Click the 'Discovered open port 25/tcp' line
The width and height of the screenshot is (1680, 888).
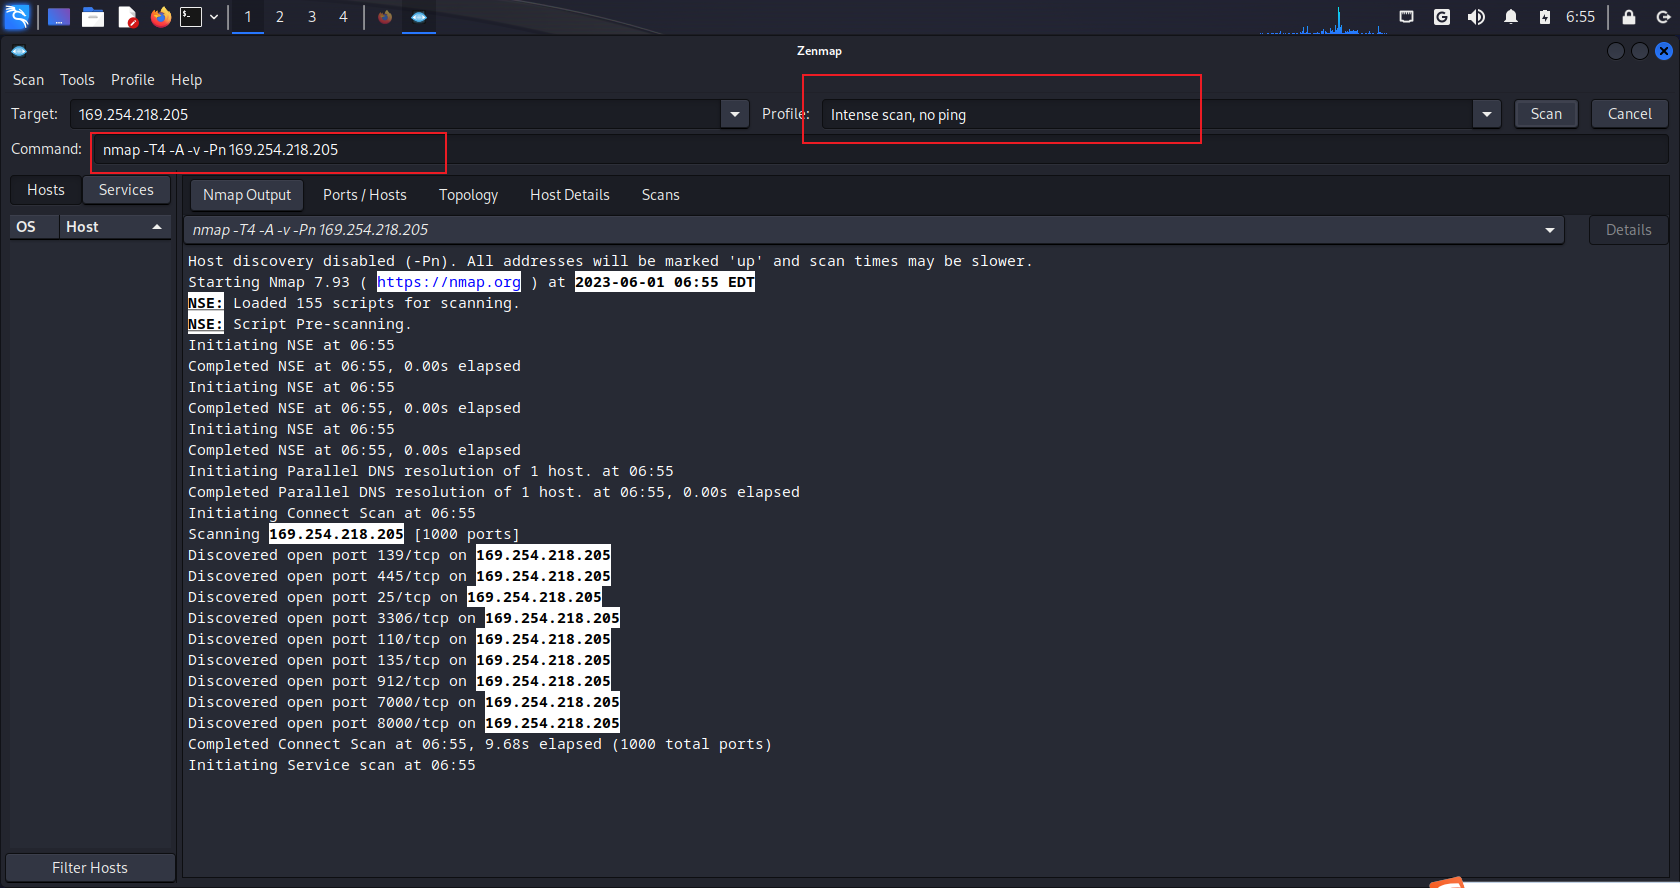[395, 597]
